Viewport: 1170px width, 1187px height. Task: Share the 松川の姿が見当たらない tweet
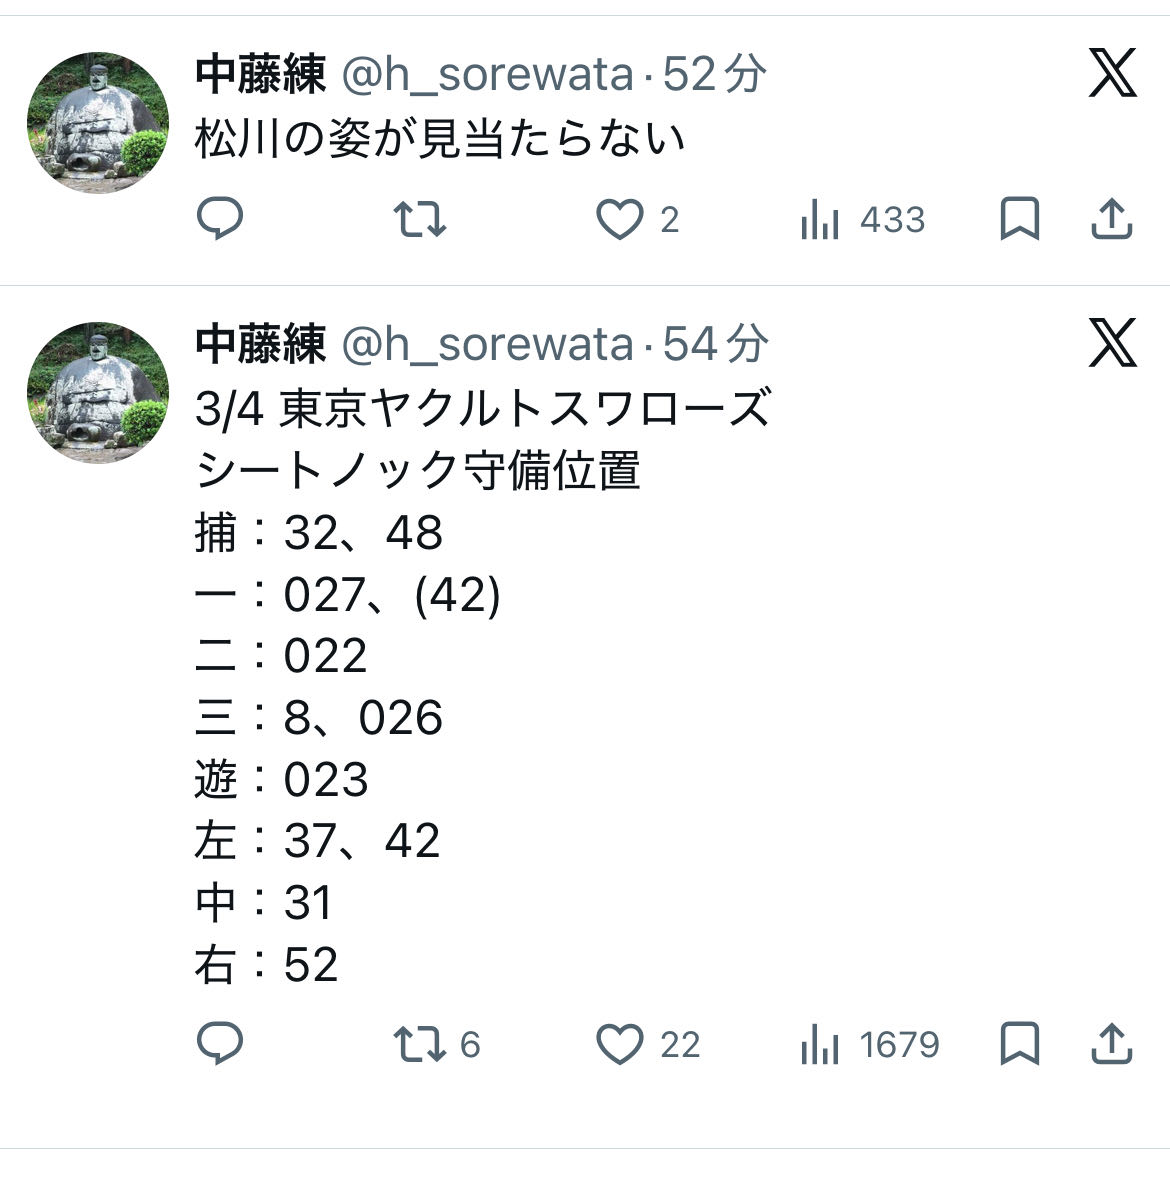click(1110, 219)
